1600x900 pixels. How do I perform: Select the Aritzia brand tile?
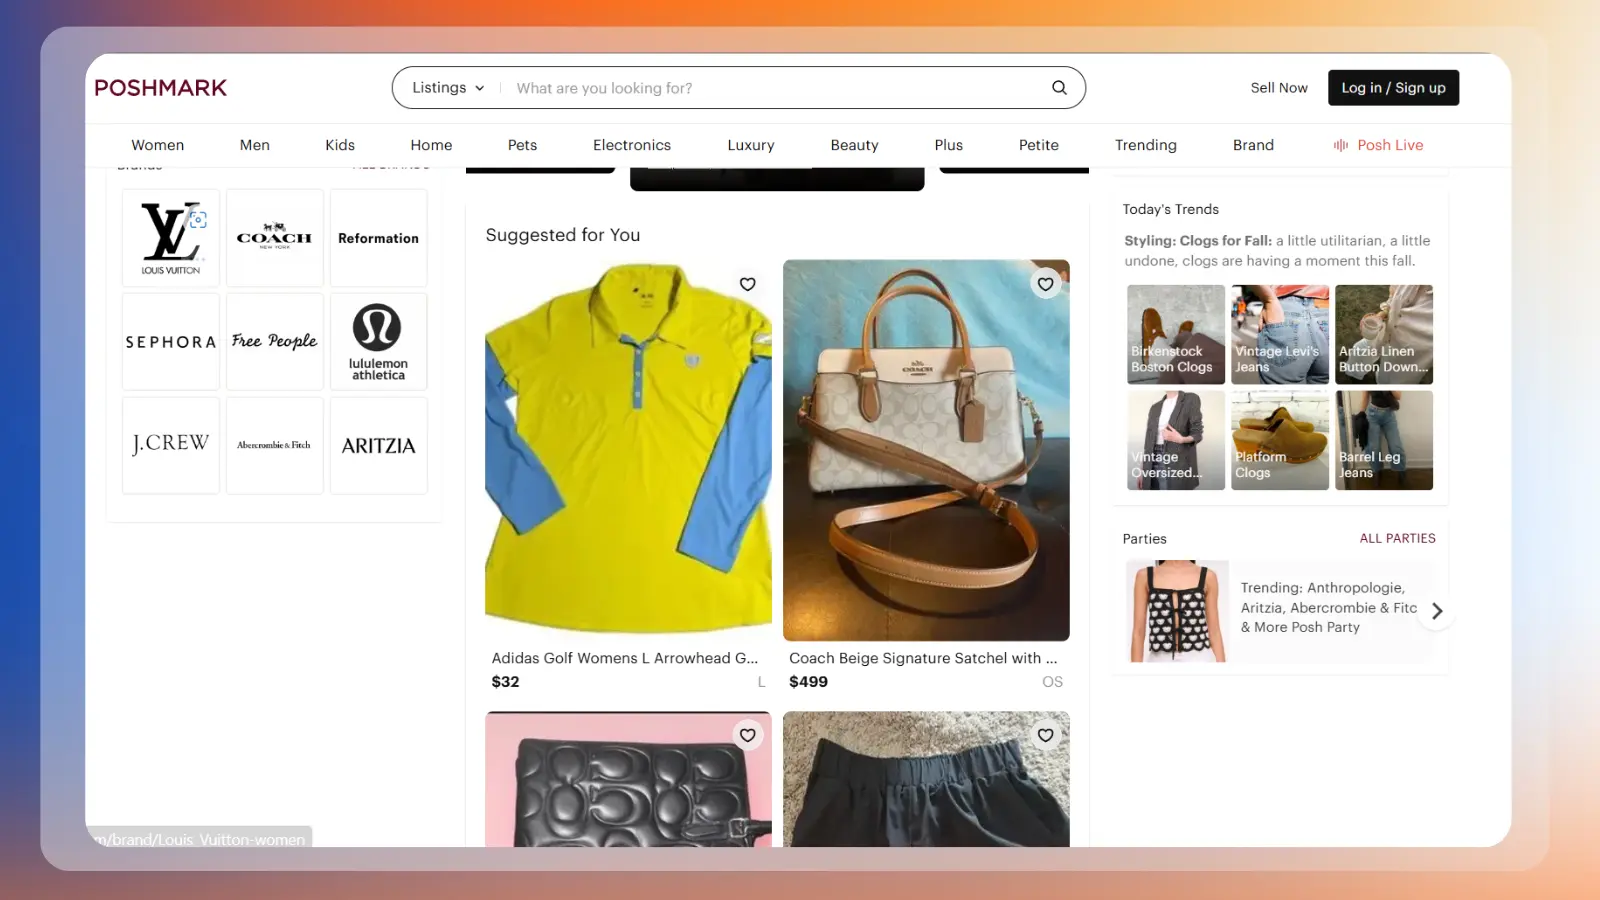click(379, 446)
